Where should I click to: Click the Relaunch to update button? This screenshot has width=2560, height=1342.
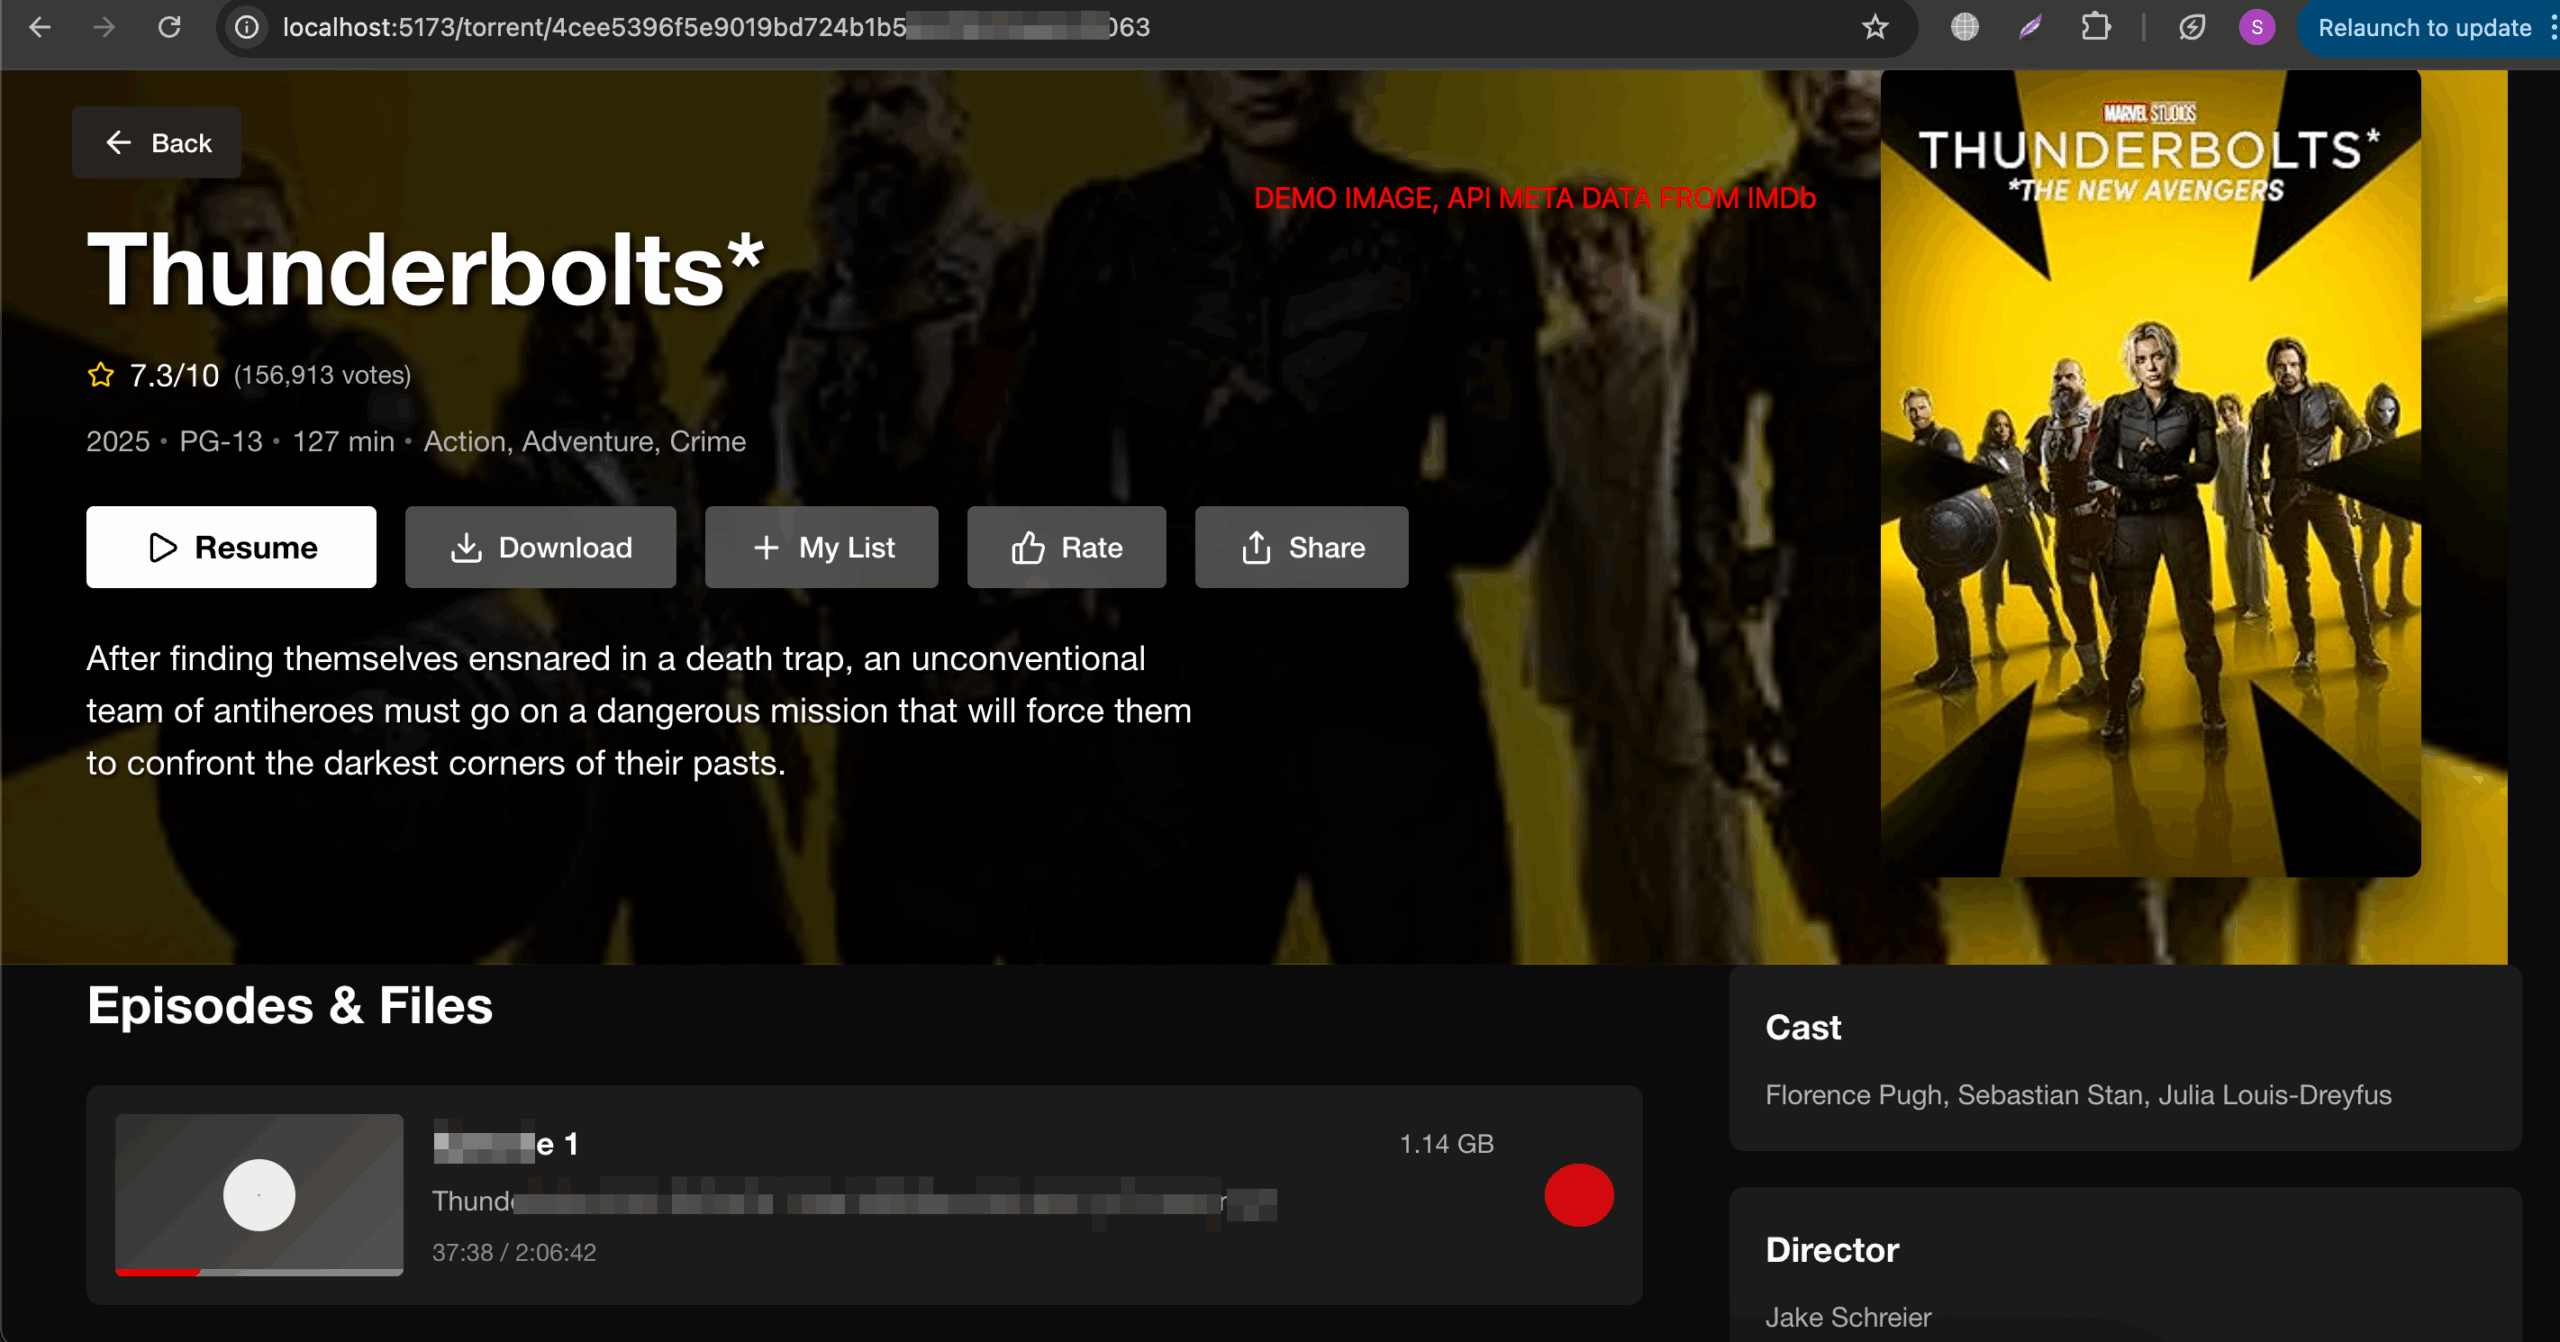(x=2424, y=28)
